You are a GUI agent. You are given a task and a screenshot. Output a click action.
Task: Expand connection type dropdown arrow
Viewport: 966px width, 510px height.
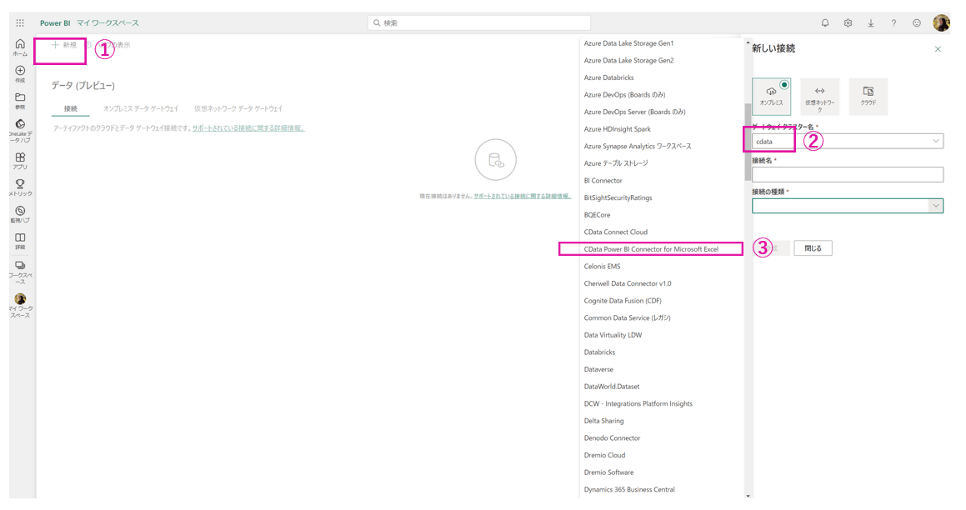[x=936, y=206]
